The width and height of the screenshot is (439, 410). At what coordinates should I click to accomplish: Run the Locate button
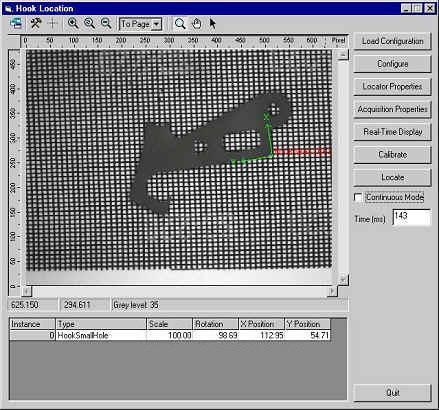[x=392, y=177]
